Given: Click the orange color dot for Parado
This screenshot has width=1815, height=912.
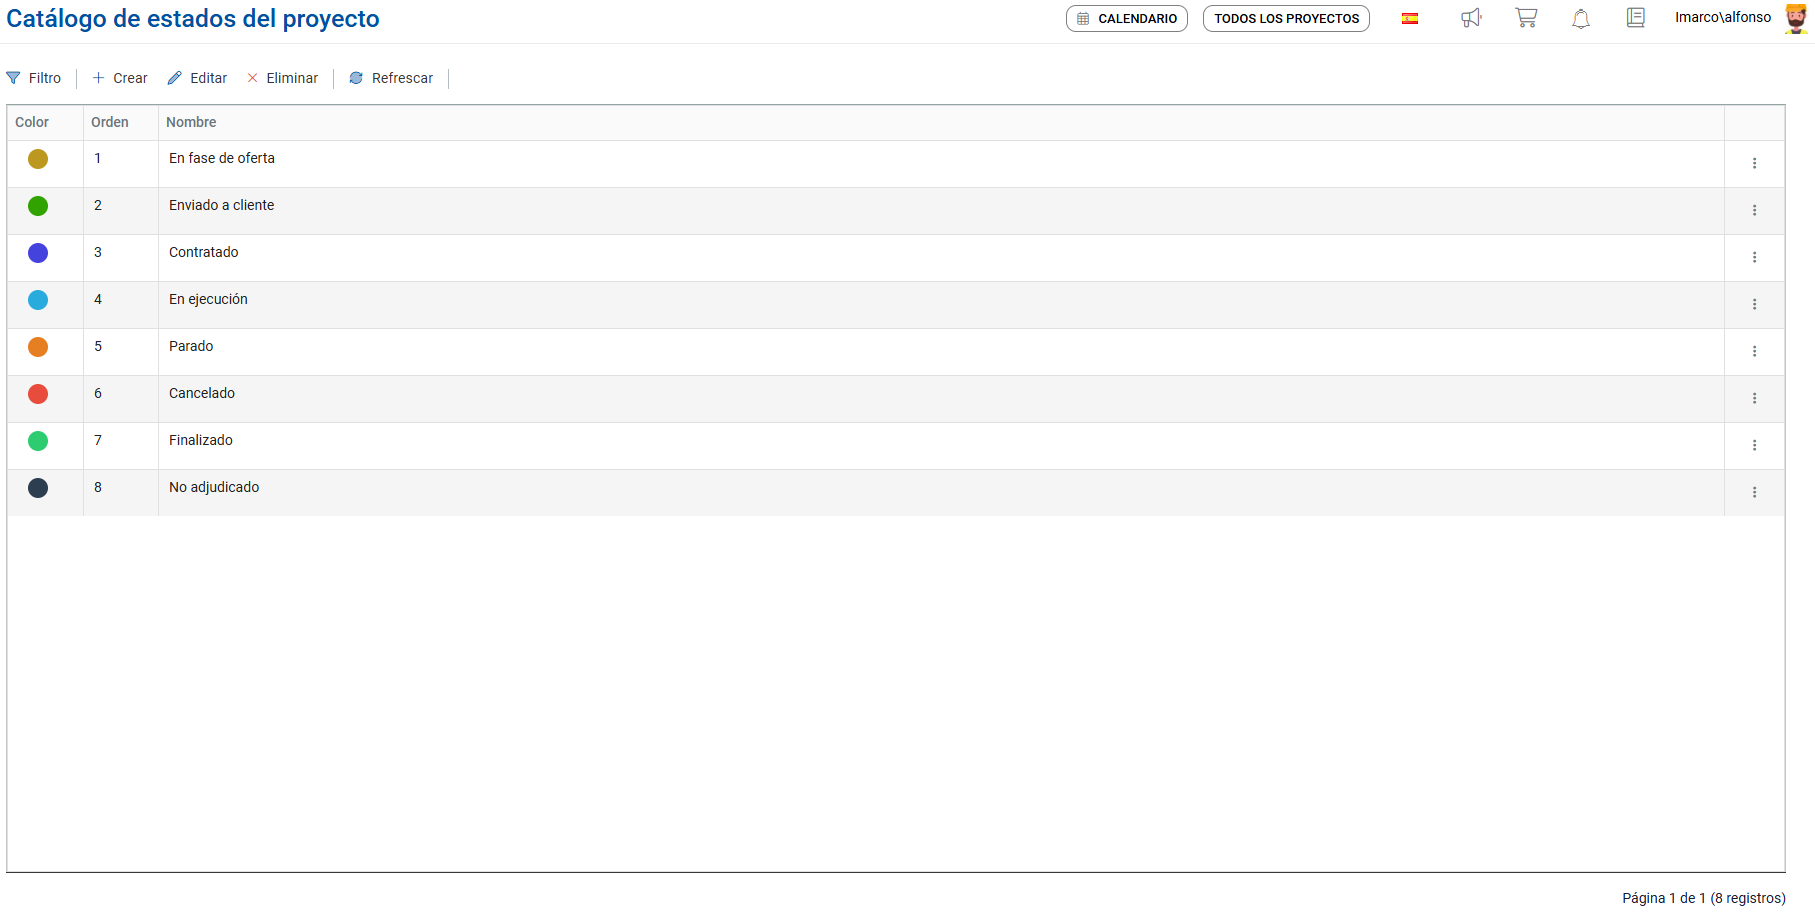Looking at the screenshot, I should click(x=38, y=347).
